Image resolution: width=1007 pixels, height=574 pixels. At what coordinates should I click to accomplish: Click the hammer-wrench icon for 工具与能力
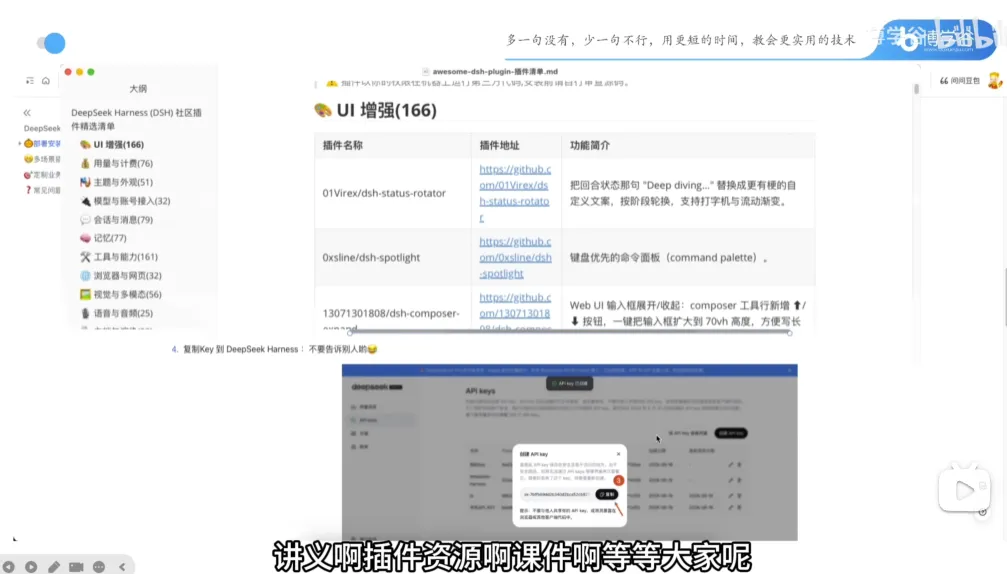[x=85, y=257]
